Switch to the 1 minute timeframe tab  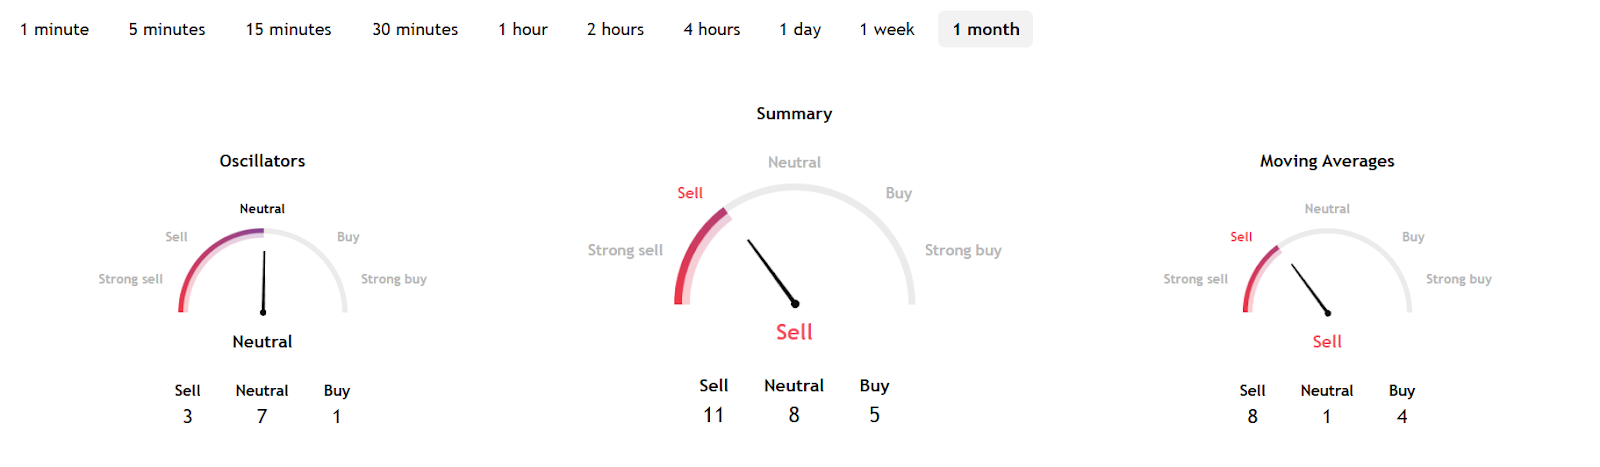(54, 30)
